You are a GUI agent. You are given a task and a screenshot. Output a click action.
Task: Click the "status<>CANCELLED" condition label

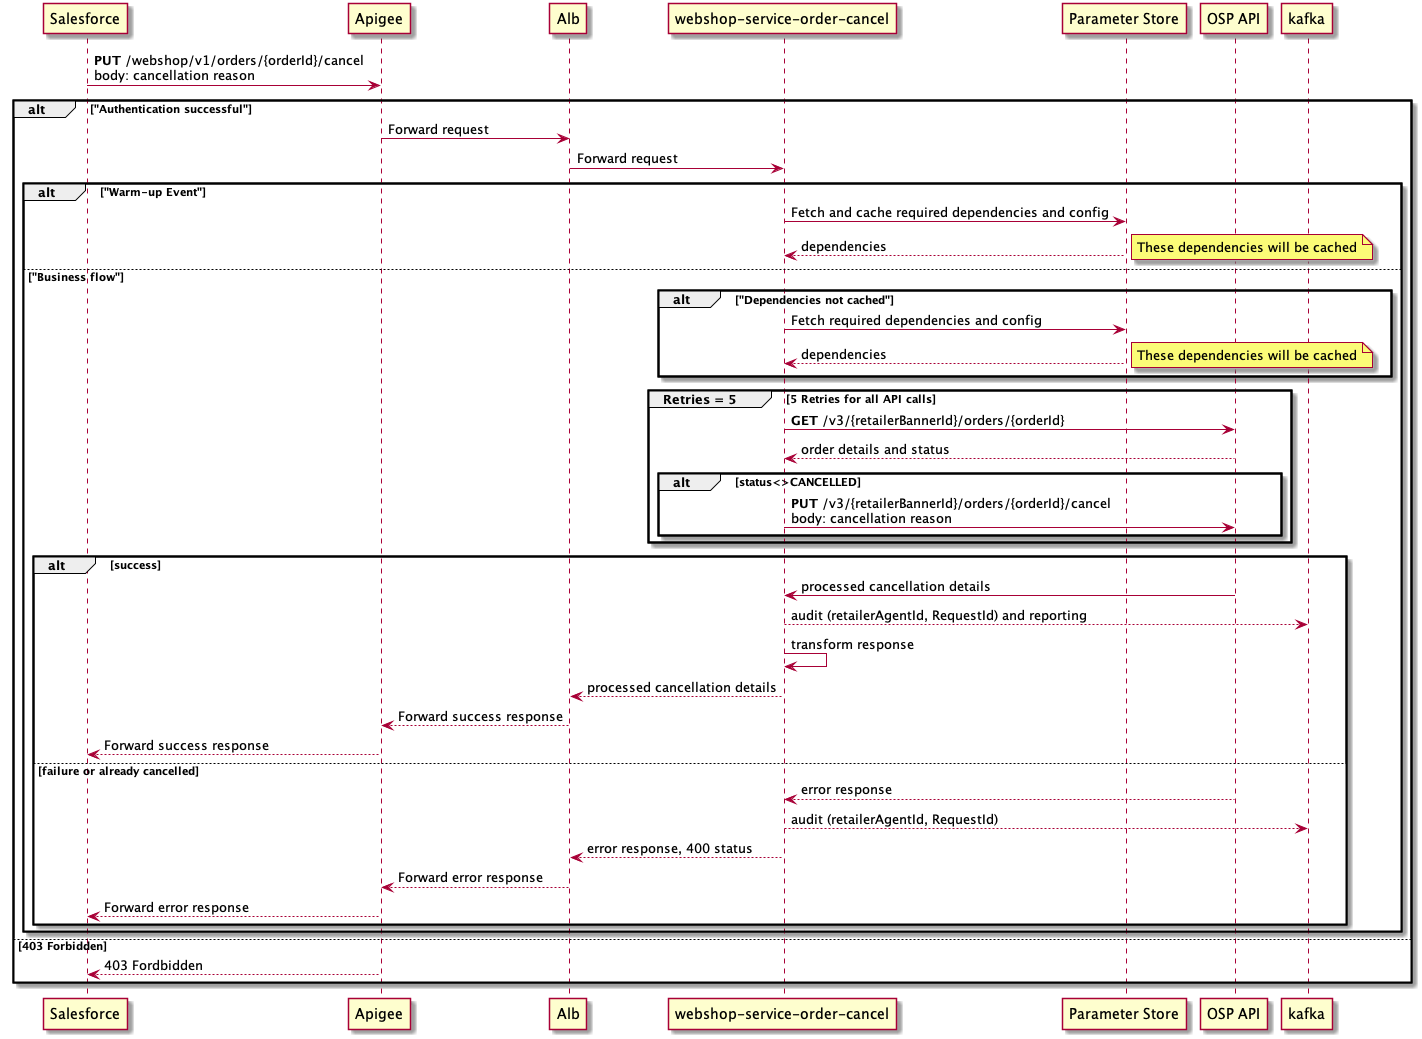click(x=798, y=482)
